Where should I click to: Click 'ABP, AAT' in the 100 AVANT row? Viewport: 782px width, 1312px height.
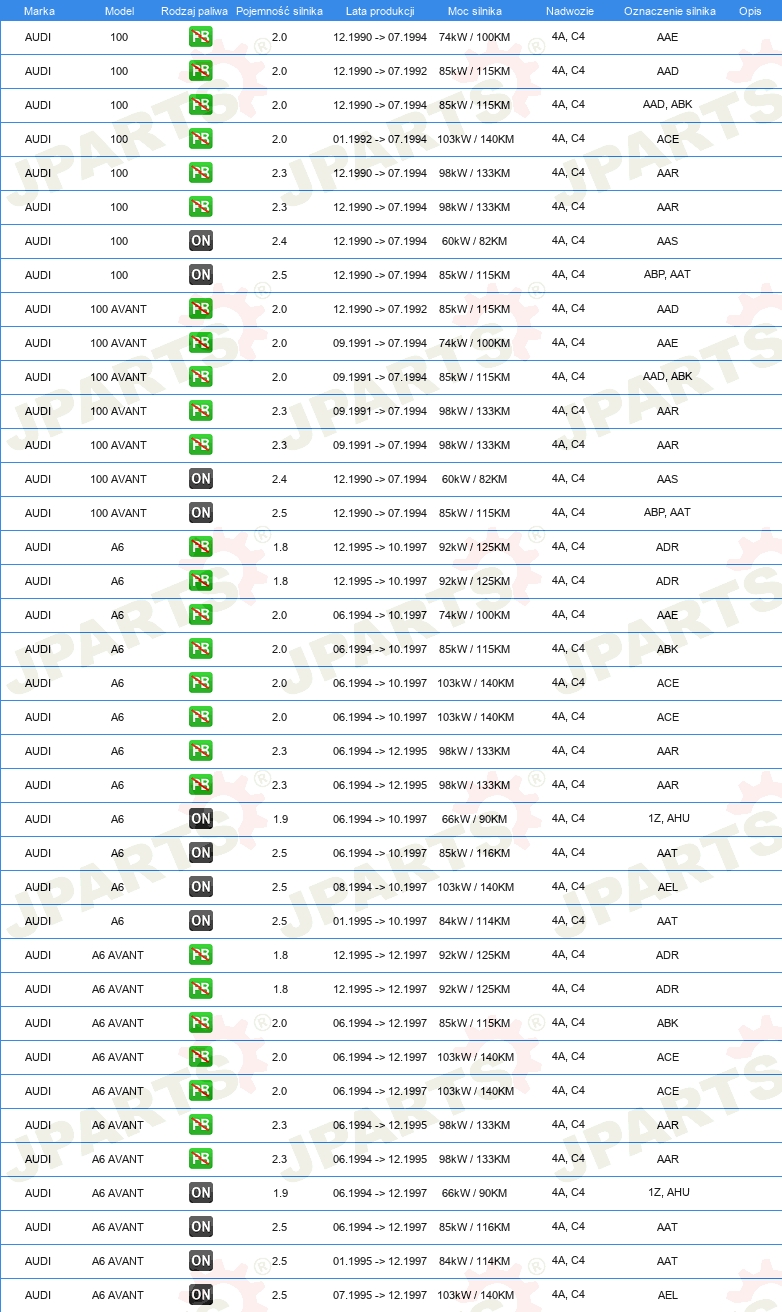tap(668, 512)
